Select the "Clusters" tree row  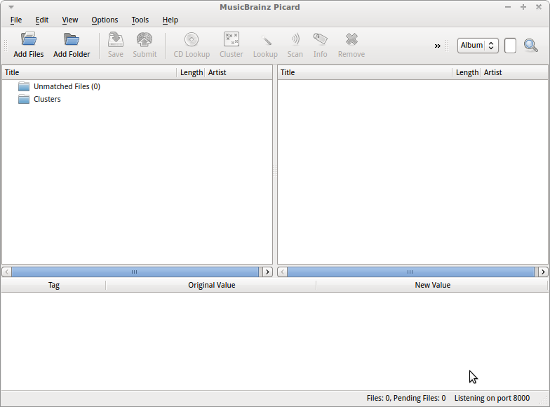[x=137, y=99]
